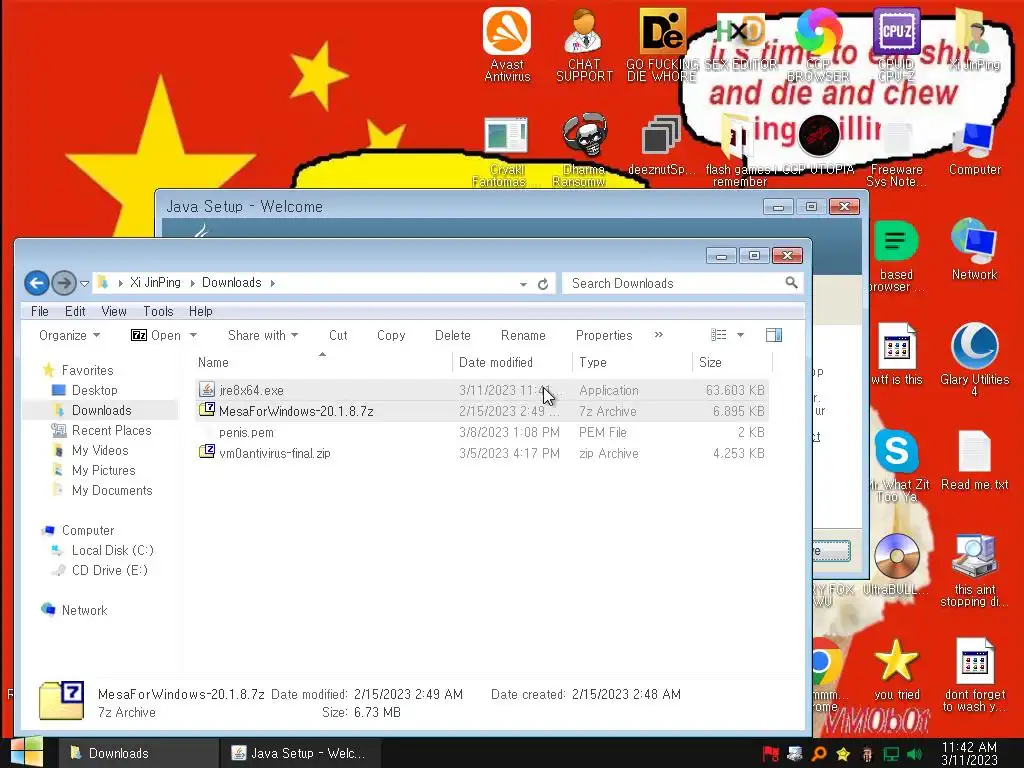Screen dimensions: 1024x768
Task: Open the Dharma Ransomw desktop icon
Action: (584, 150)
